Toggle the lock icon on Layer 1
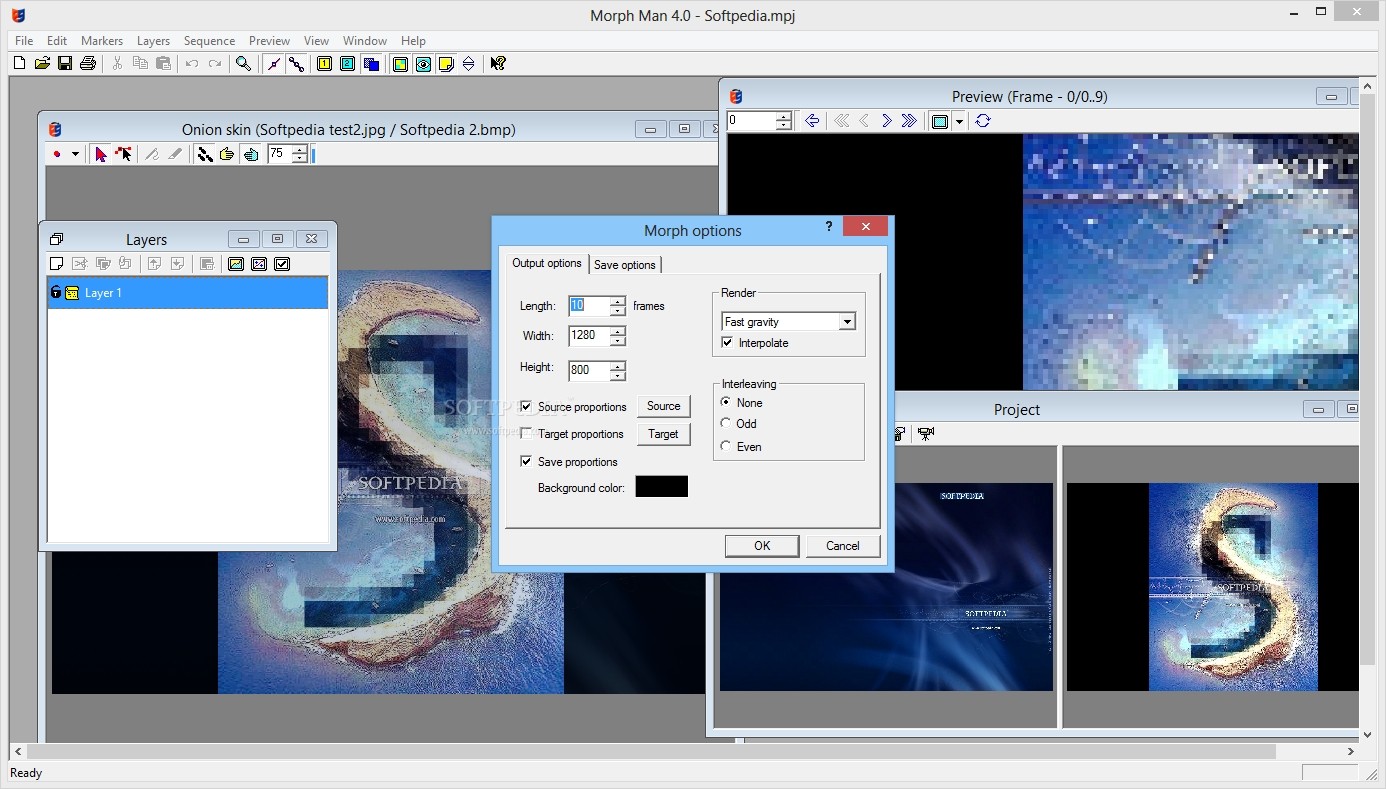Viewport: 1386px width, 789px height. [56, 293]
